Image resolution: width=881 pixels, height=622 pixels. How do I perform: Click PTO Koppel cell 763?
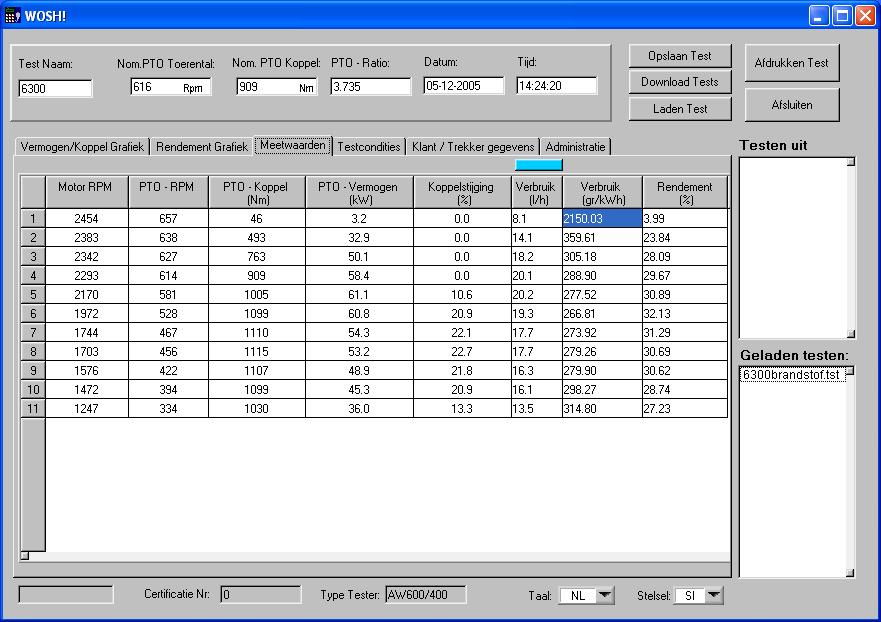(257, 257)
